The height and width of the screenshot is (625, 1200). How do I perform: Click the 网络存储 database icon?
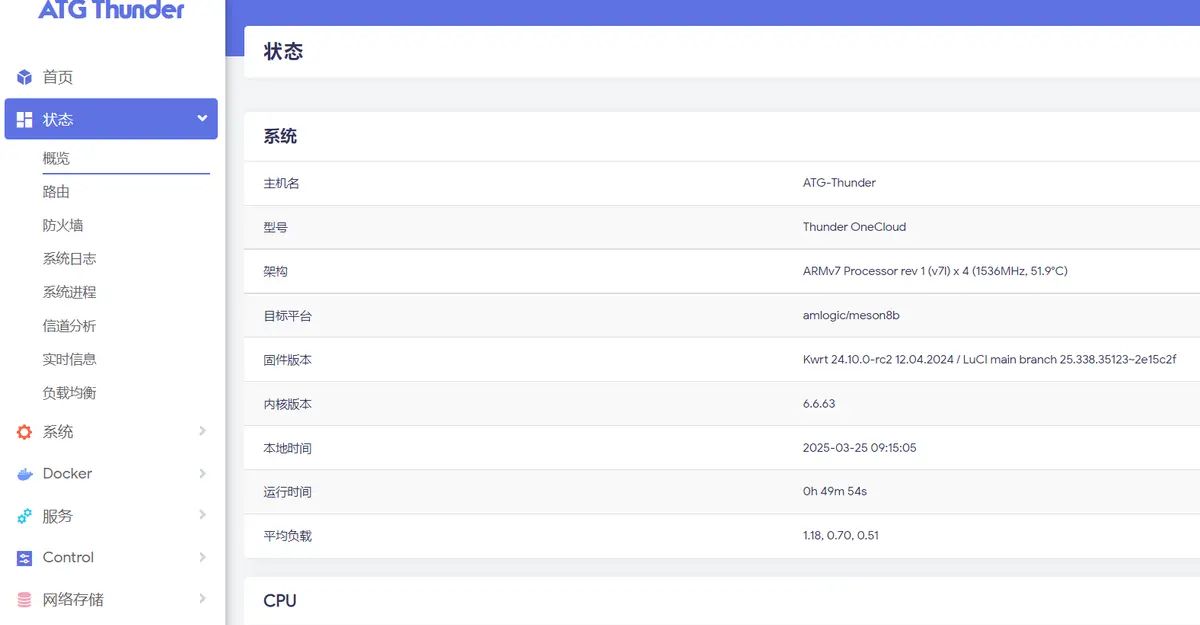pyautogui.click(x=25, y=600)
